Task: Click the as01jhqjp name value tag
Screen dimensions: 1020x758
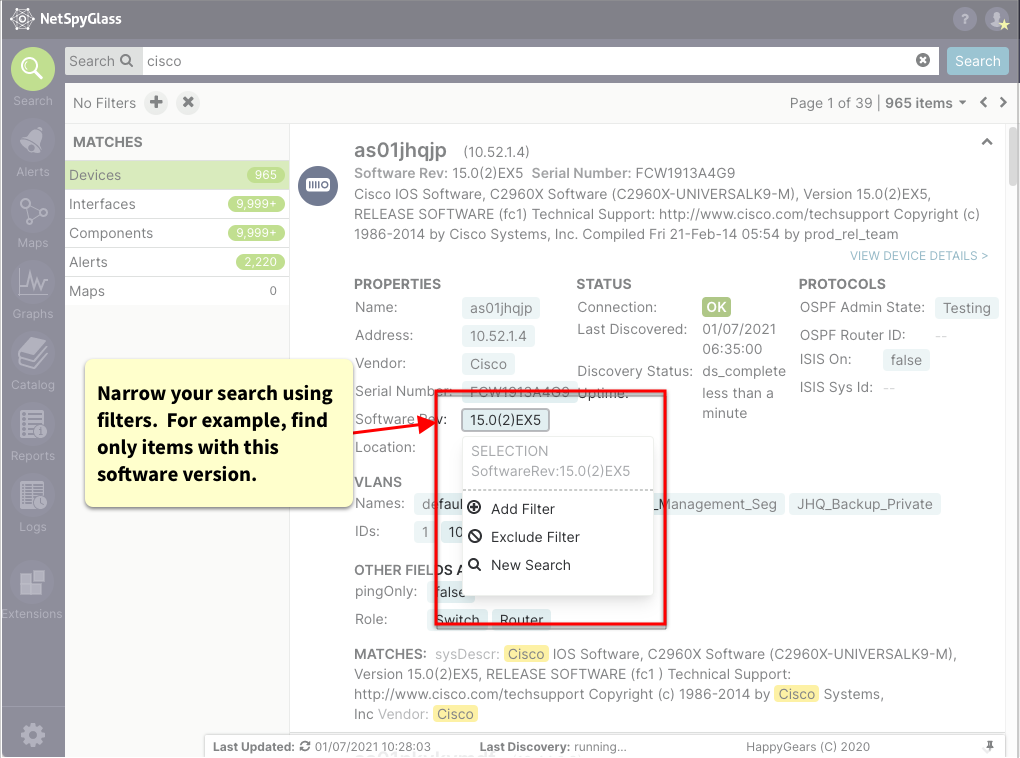Action: click(x=501, y=308)
